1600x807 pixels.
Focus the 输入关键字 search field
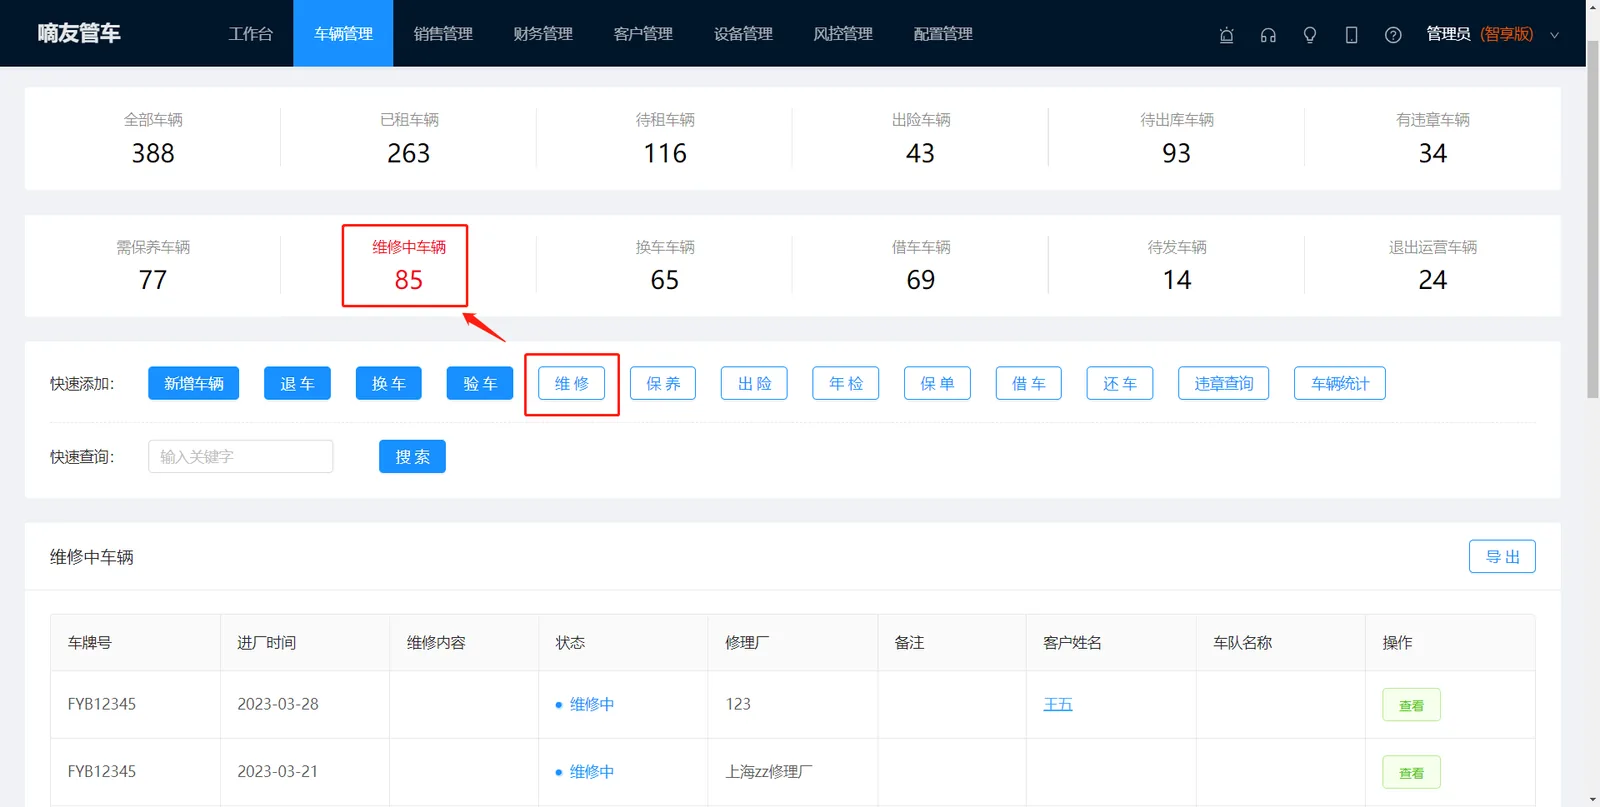(241, 456)
